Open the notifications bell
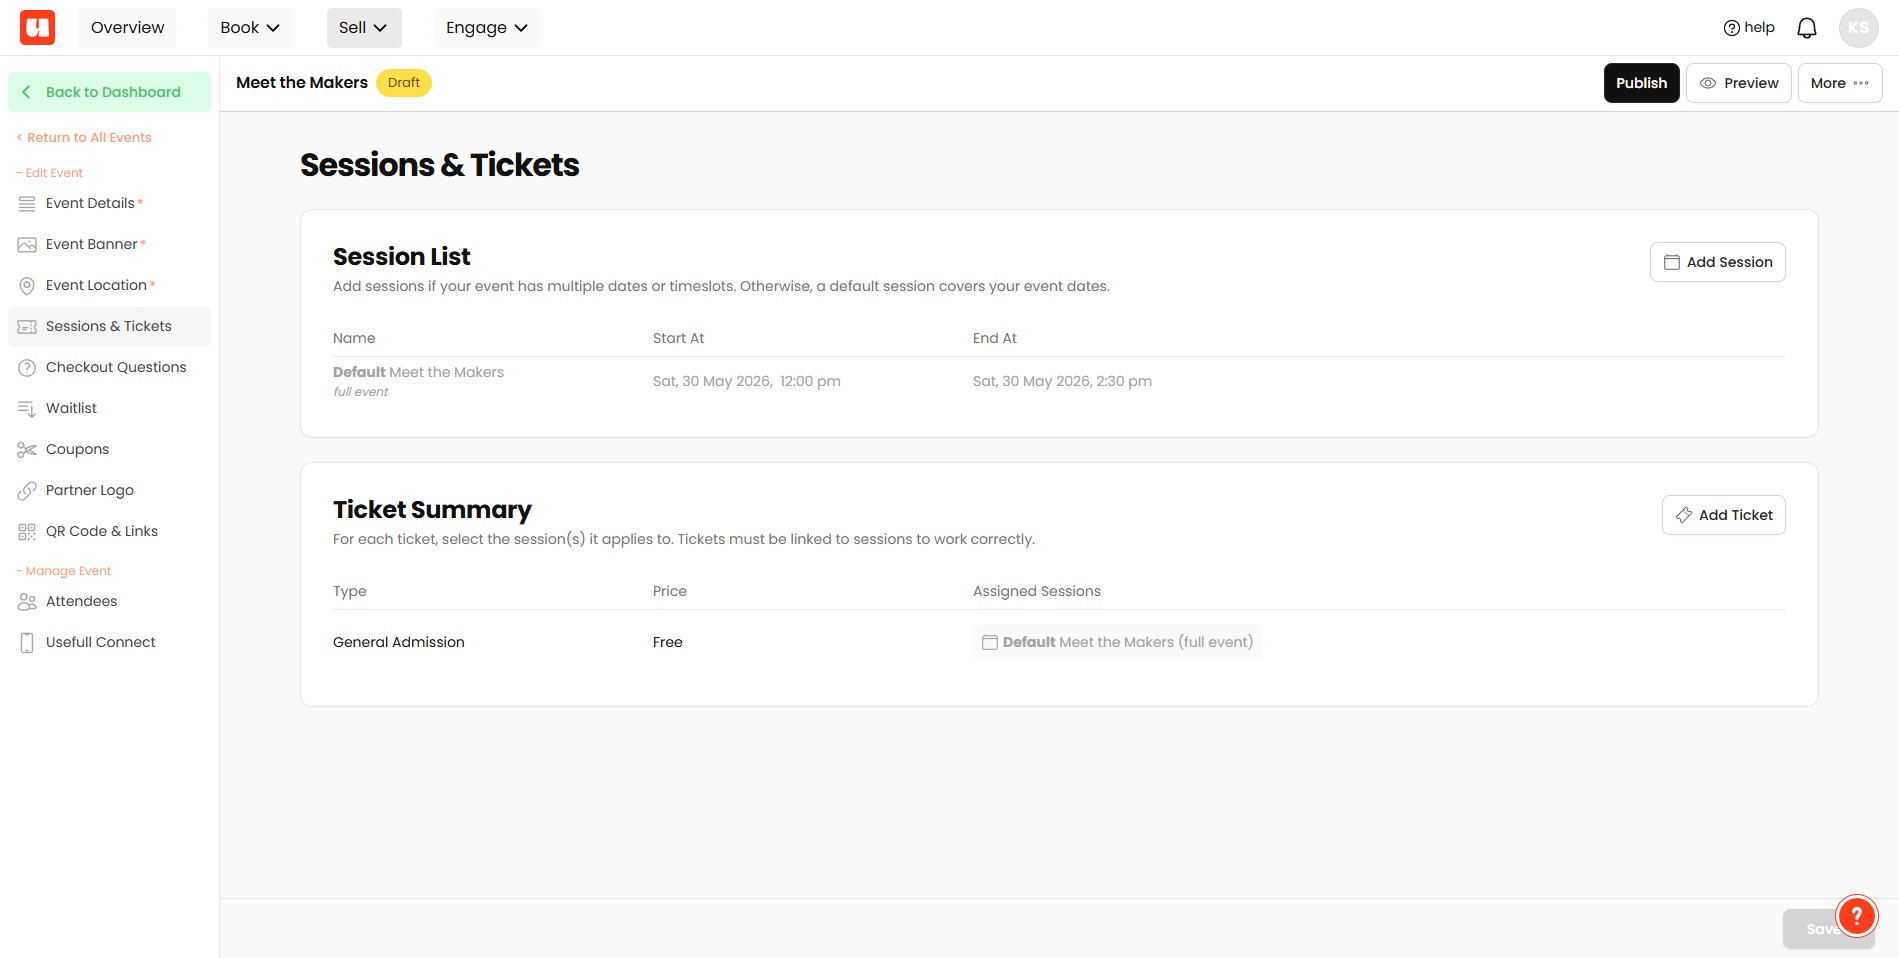Image resolution: width=1899 pixels, height=958 pixels. click(x=1806, y=28)
